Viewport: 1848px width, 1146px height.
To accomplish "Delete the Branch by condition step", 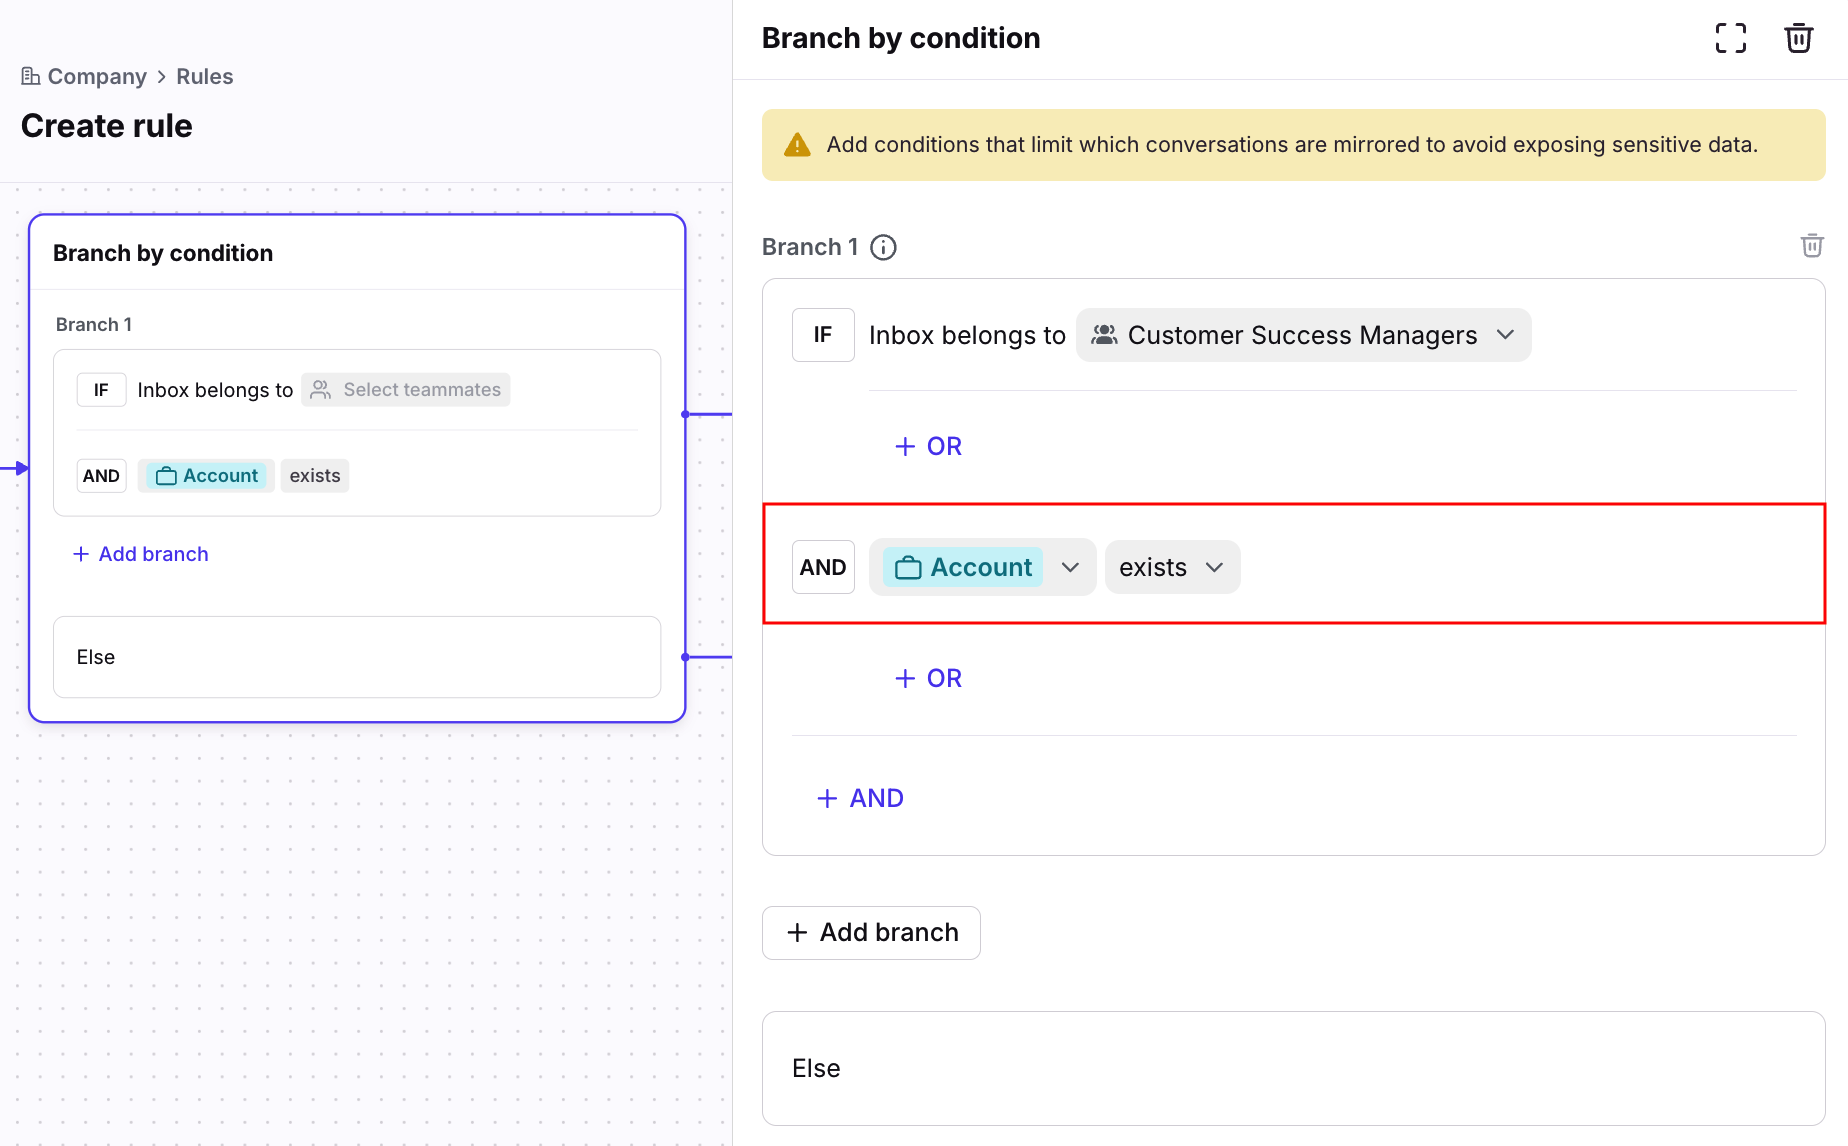I will point(1798,38).
